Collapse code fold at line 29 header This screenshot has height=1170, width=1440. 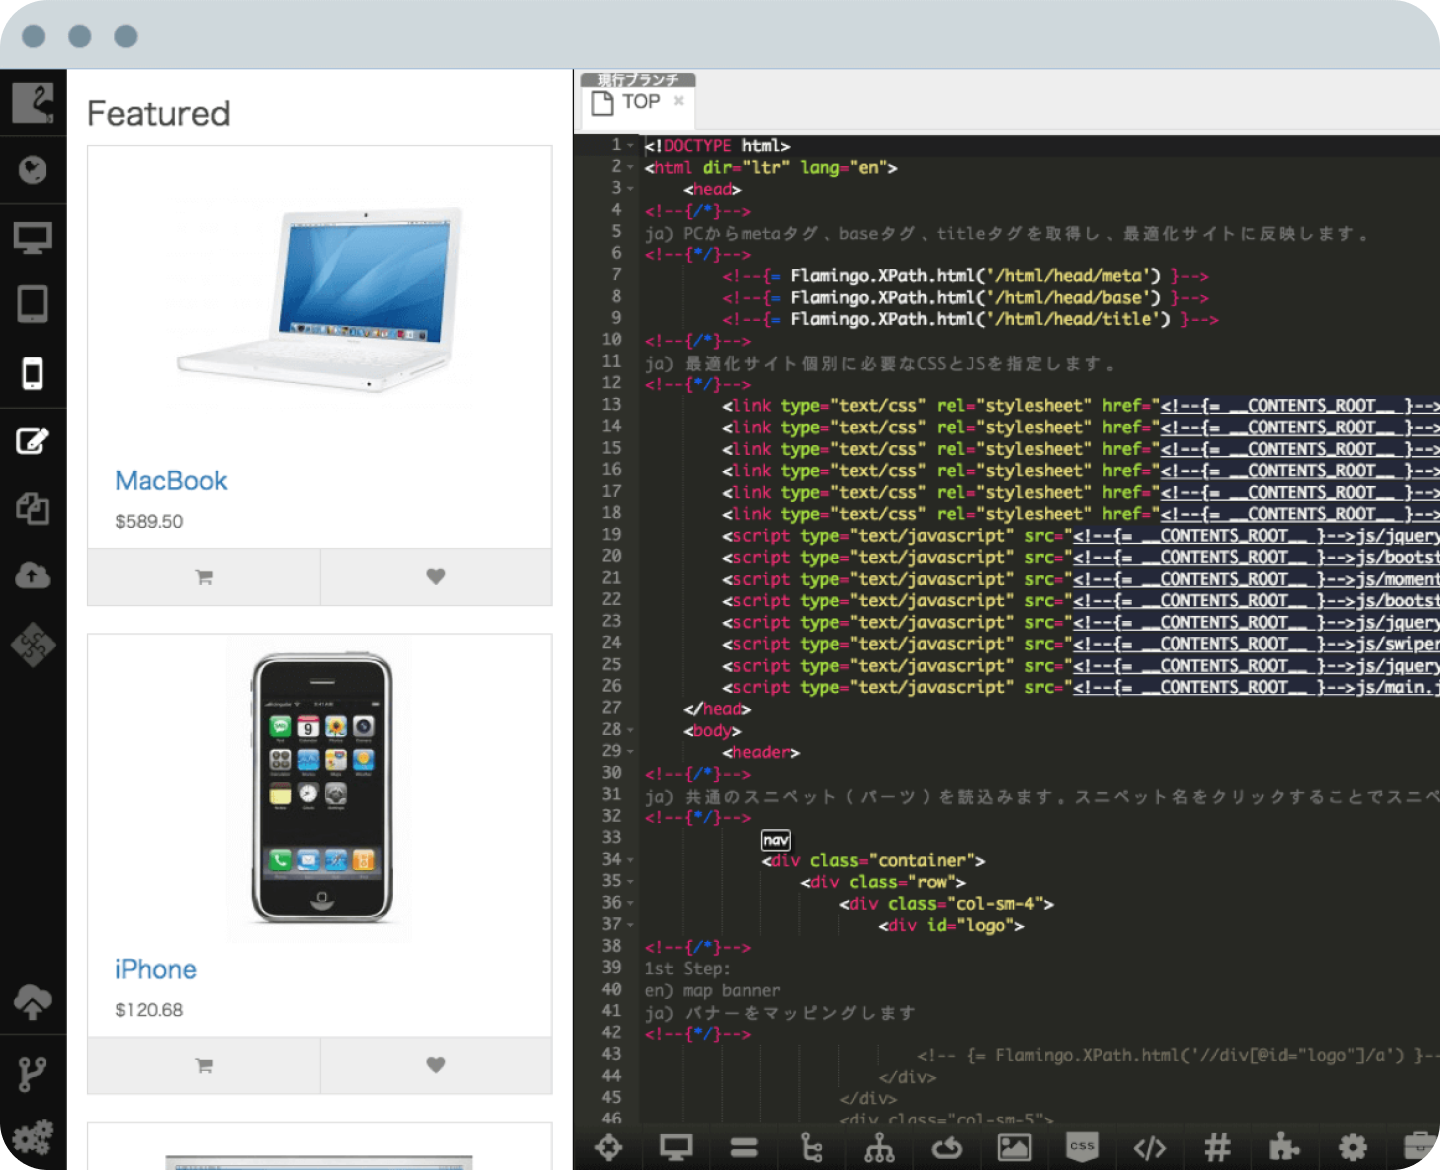(x=630, y=752)
